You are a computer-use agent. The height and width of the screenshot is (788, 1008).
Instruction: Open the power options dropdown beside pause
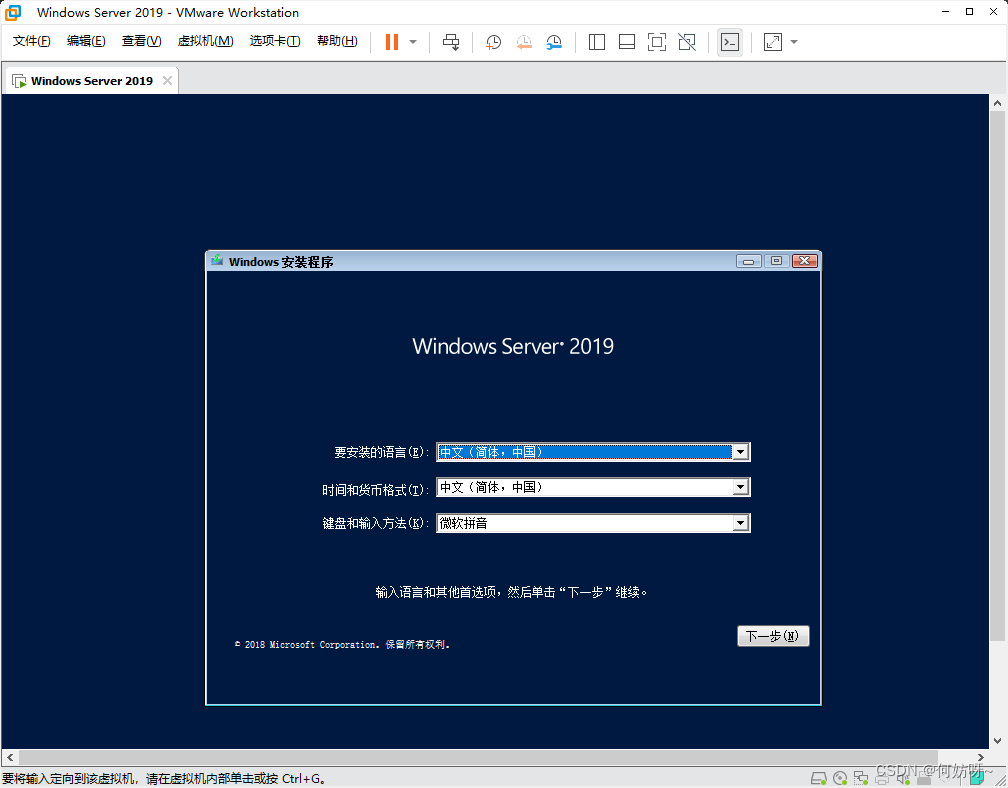[x=413, y=42]
